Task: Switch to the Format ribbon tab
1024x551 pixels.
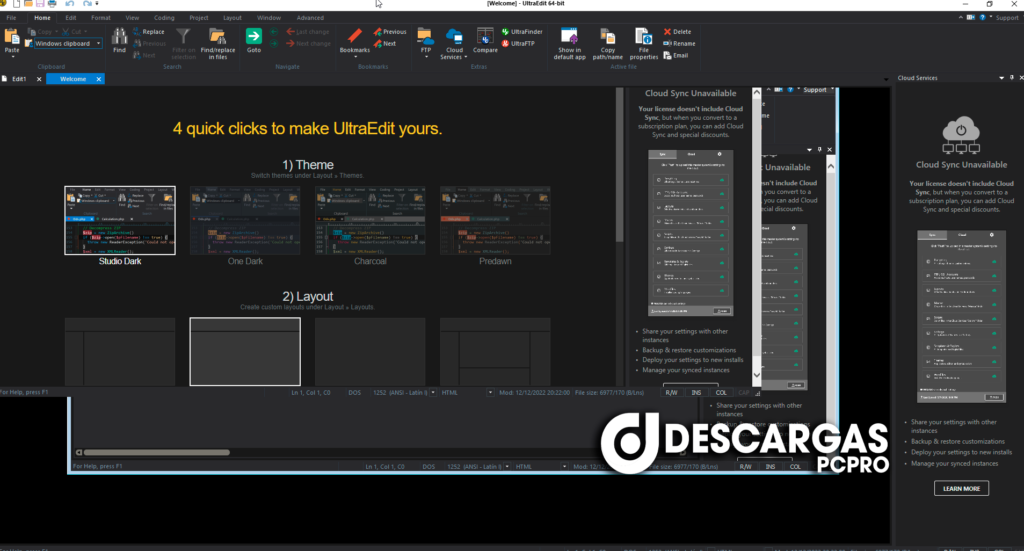Action: [x=101, y=18]
